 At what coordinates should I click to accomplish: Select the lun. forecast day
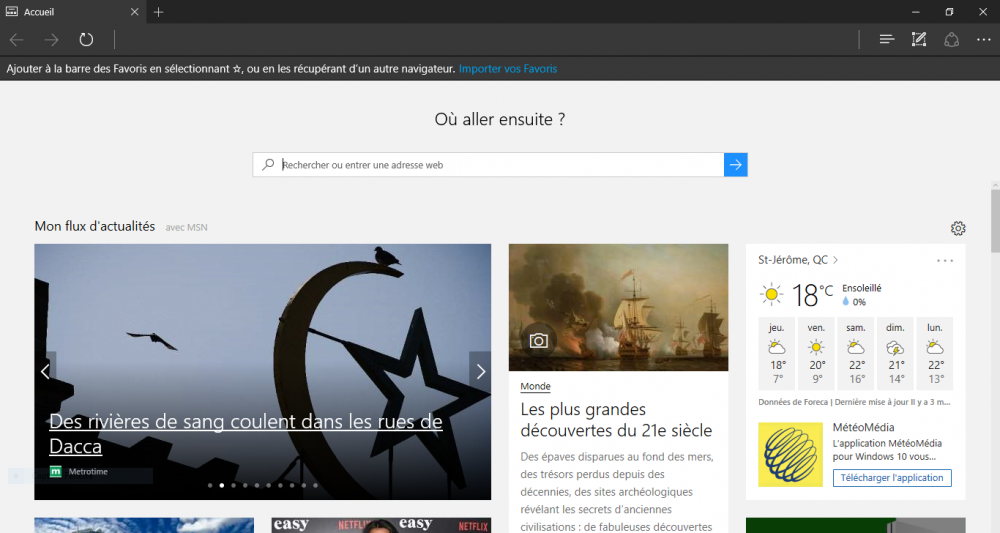coord(935,353)
